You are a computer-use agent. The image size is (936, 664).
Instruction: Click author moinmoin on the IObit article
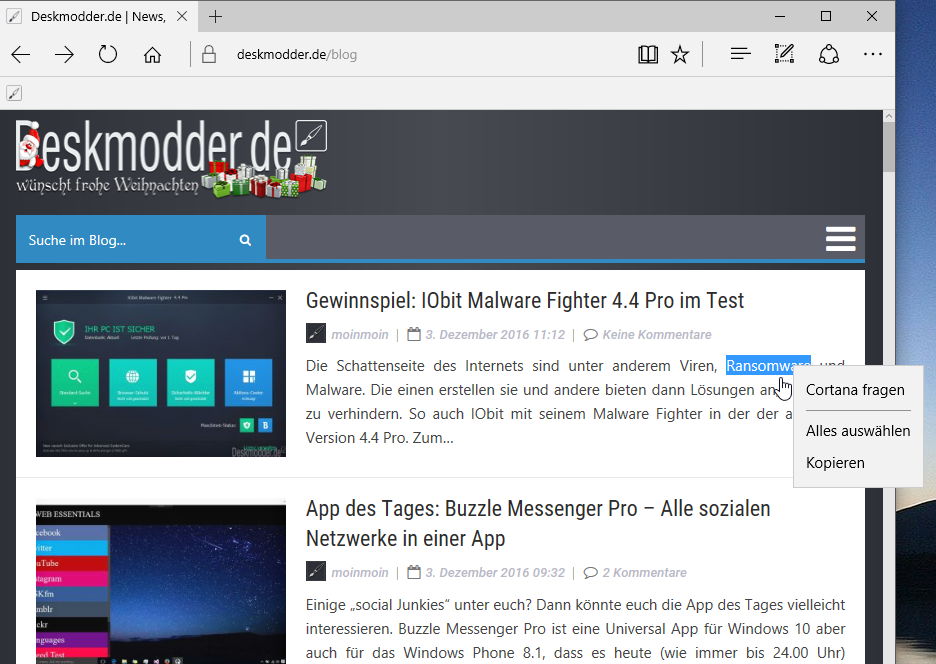pos(360,334)
